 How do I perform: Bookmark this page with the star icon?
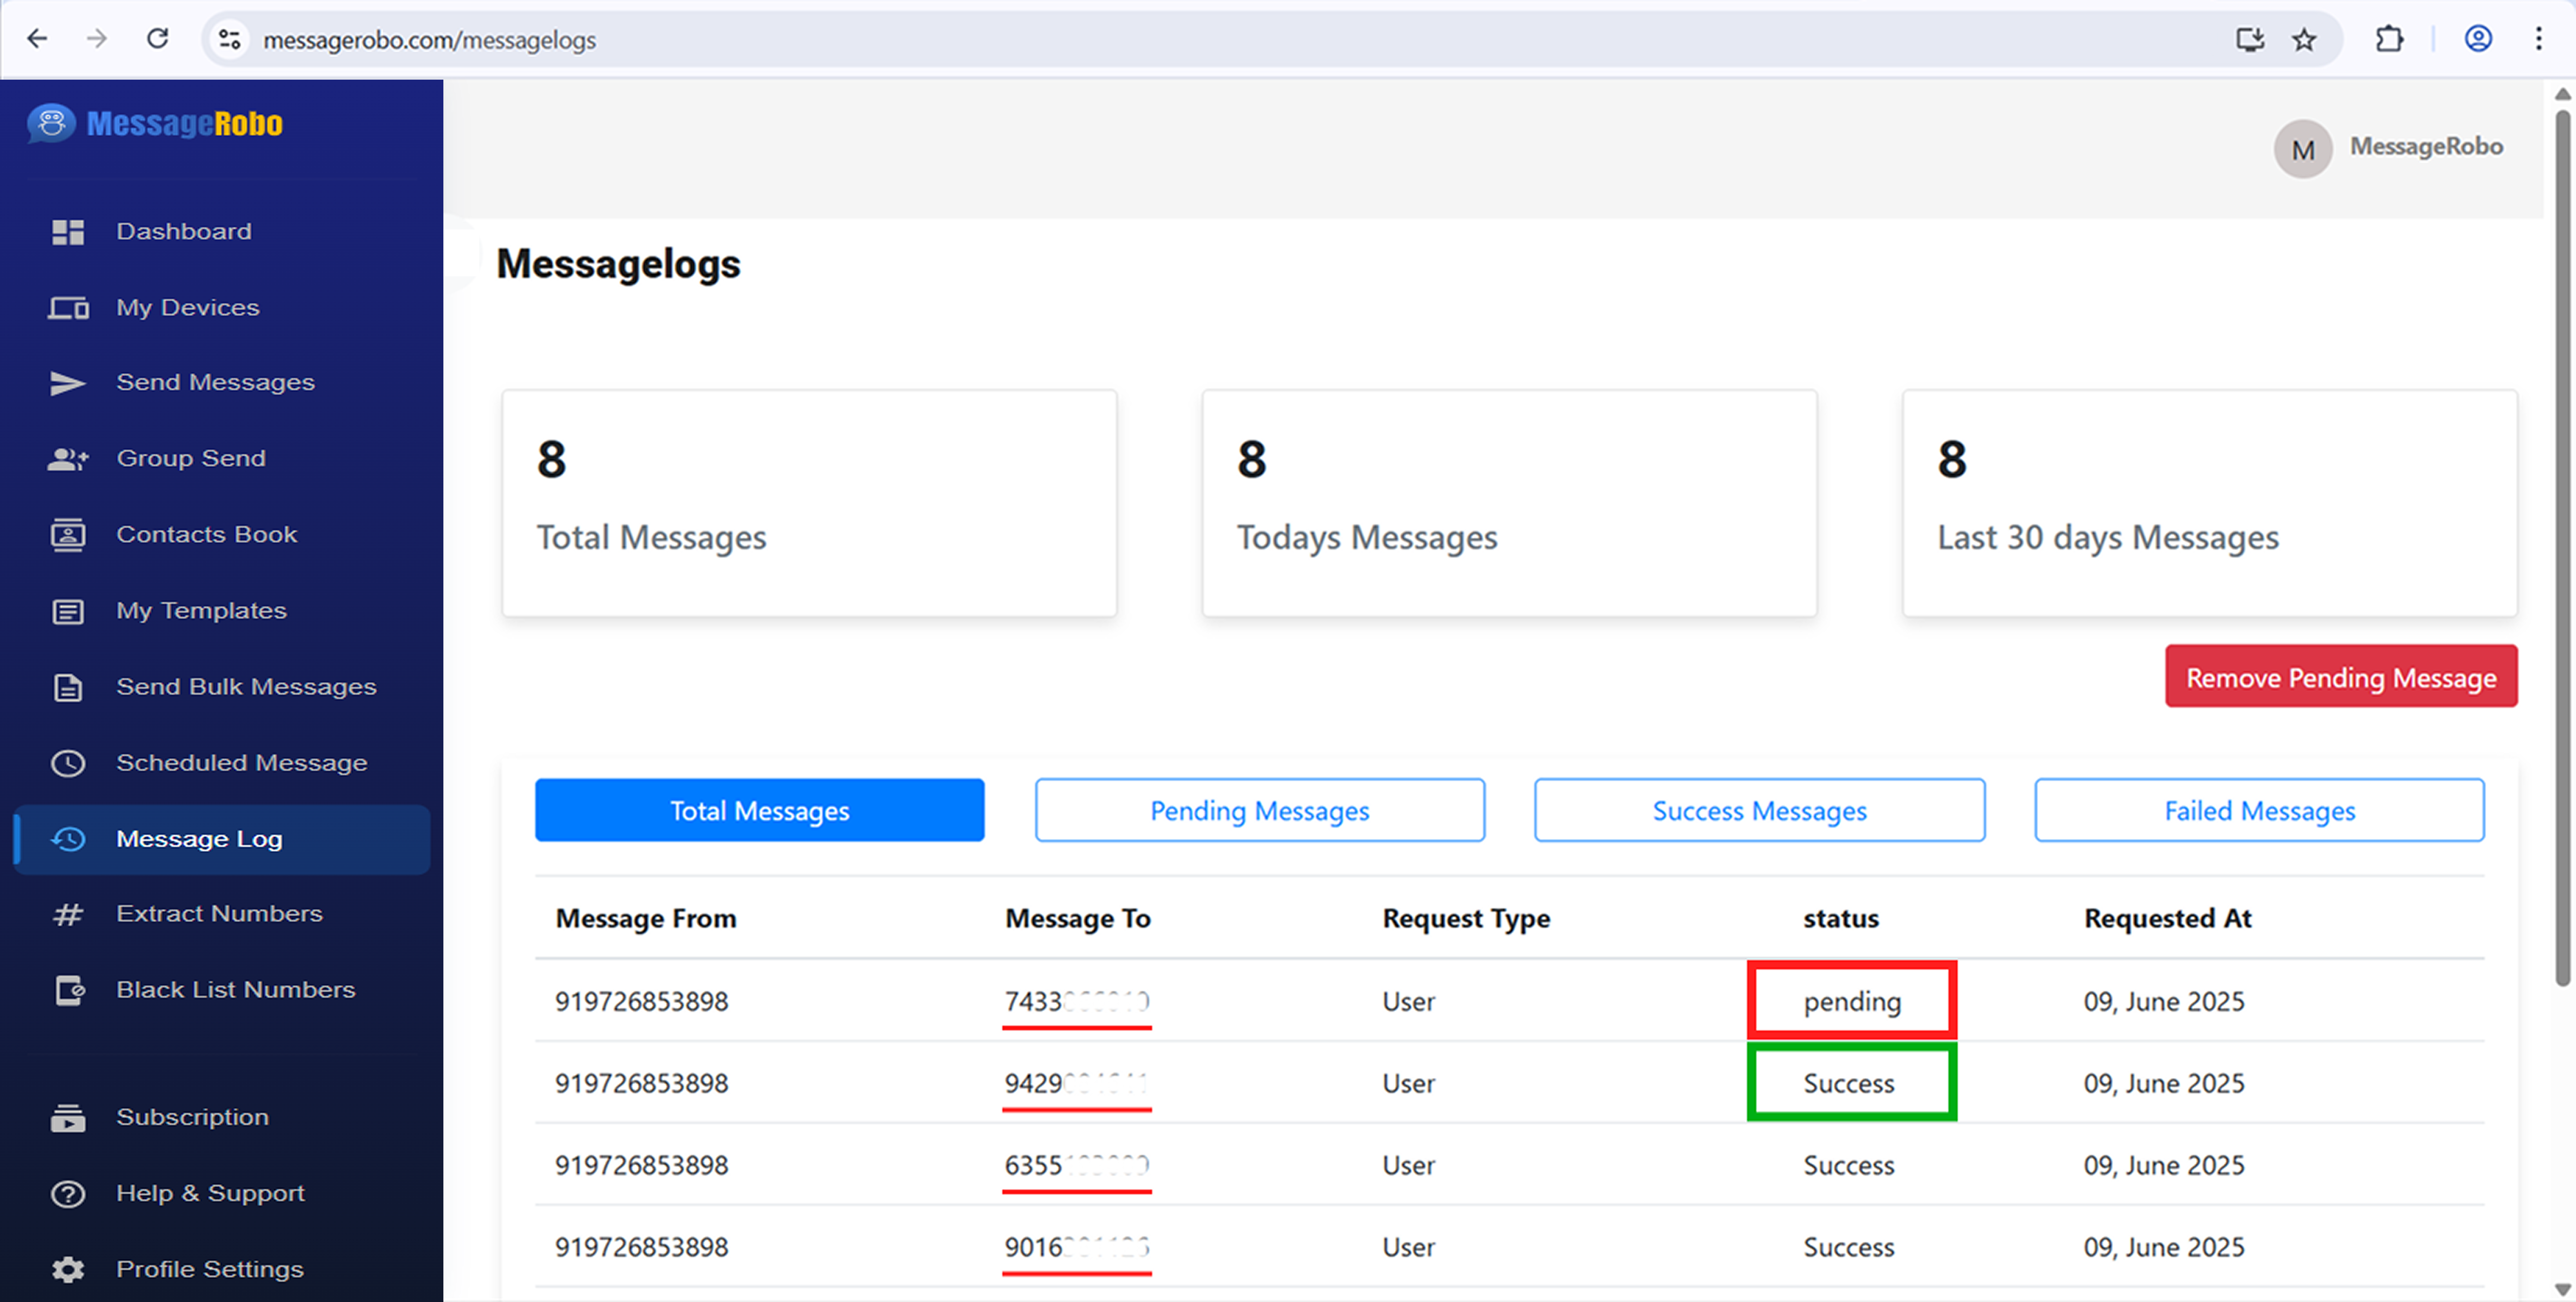(x=2304, y=39)
